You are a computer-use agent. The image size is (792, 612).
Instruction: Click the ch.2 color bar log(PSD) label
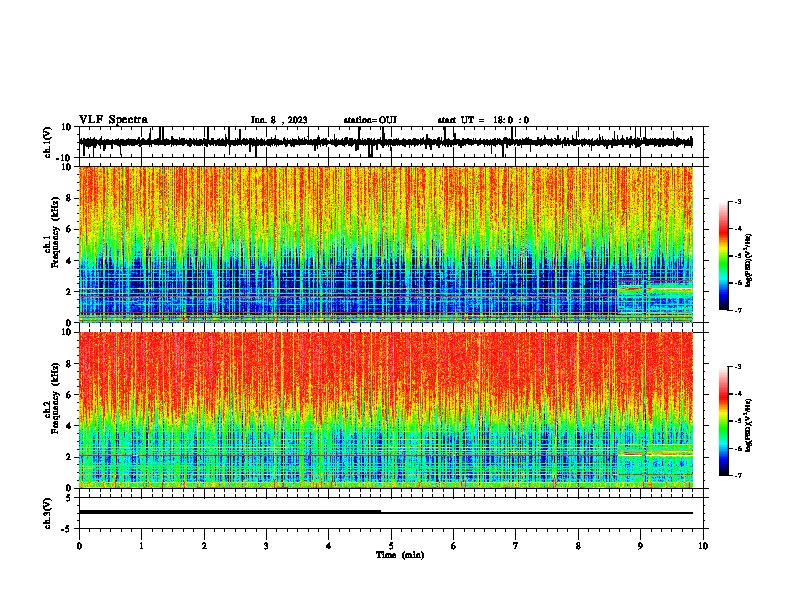pyautogui.click(x=748, y=426)
